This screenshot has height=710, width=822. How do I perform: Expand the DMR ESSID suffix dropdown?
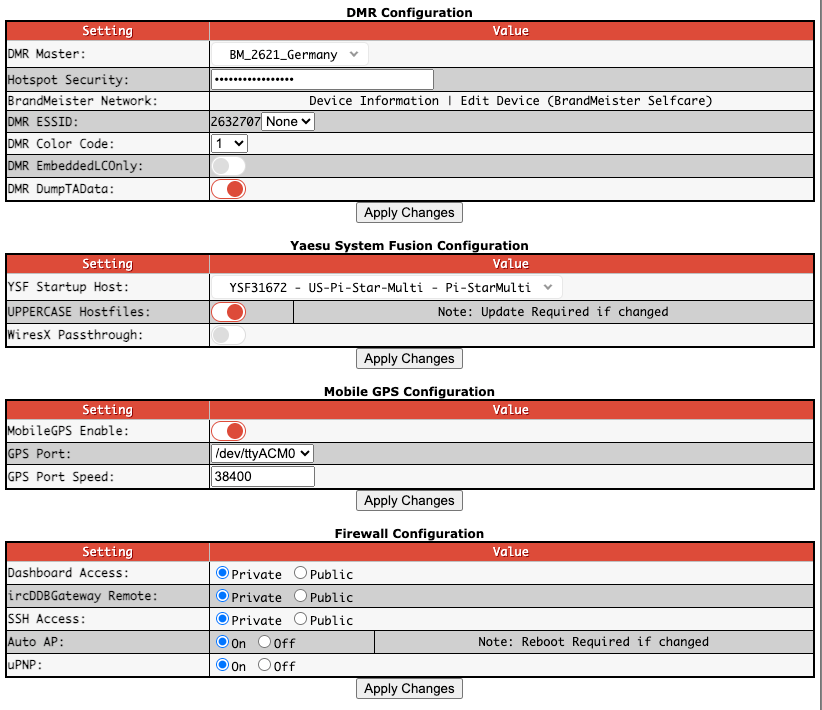pyautogui.click(x=288, y=121)
